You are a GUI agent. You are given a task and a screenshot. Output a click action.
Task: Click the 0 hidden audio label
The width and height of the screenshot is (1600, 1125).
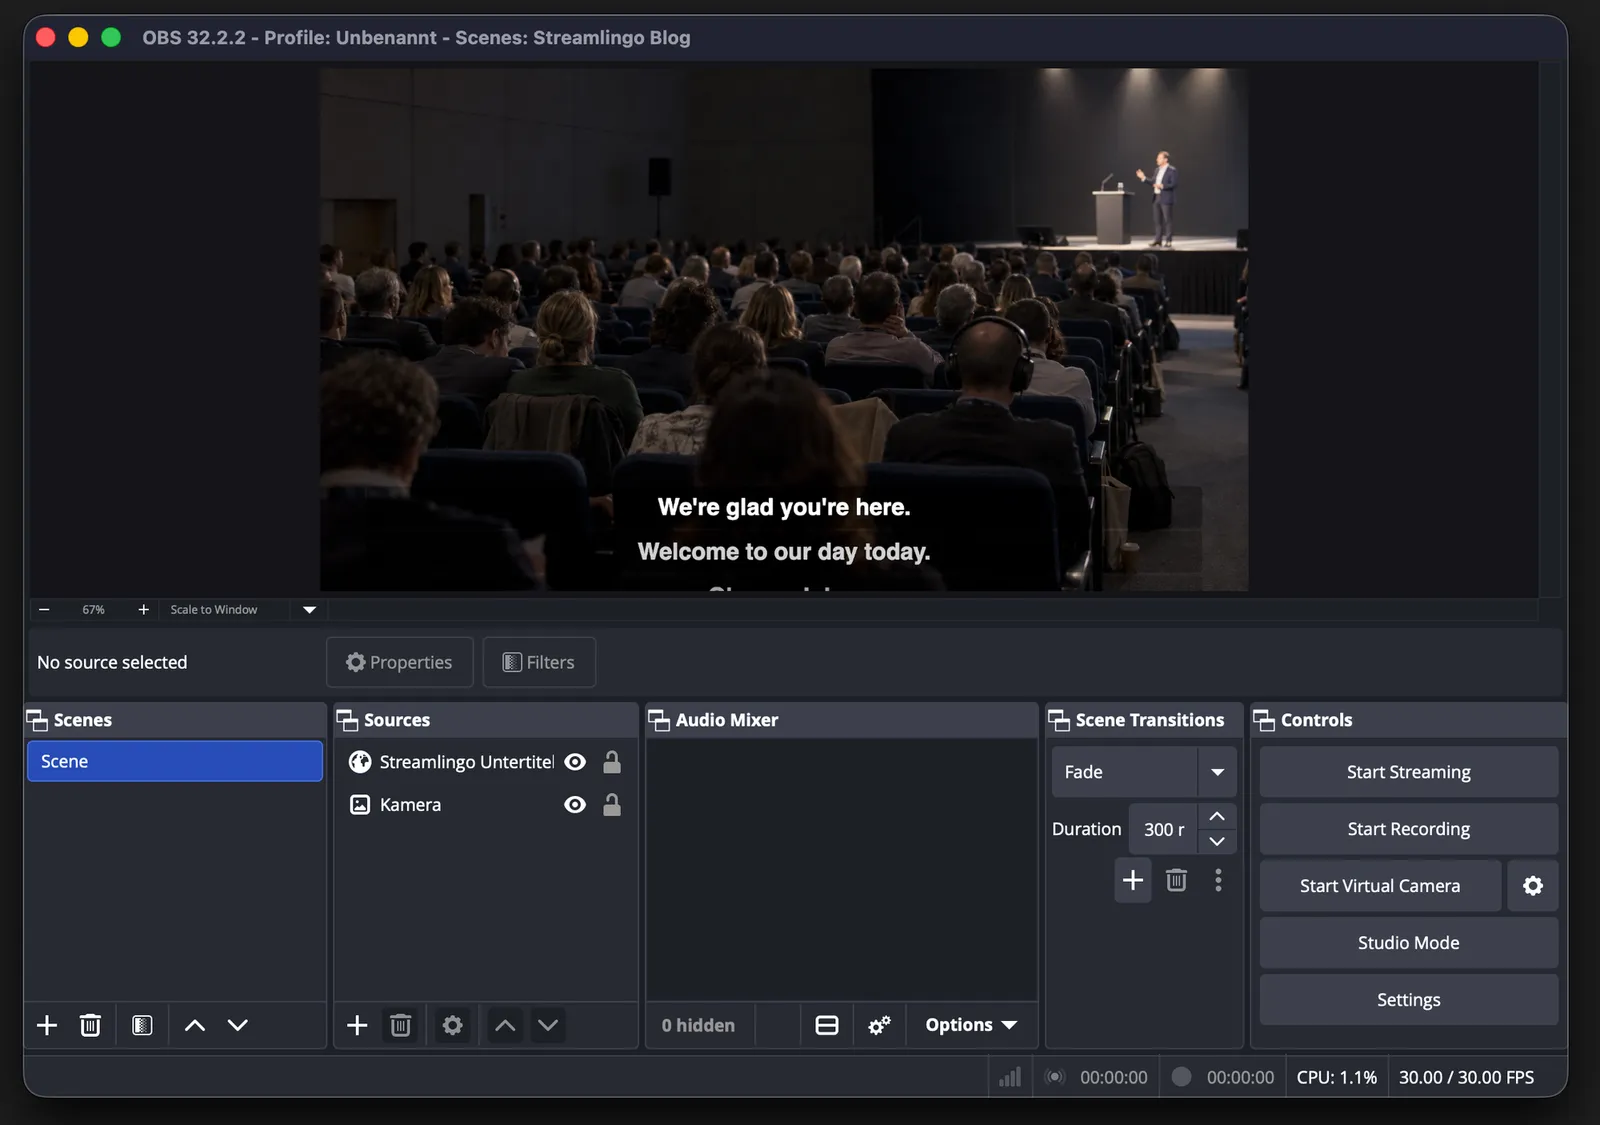tap(698, 1025)
